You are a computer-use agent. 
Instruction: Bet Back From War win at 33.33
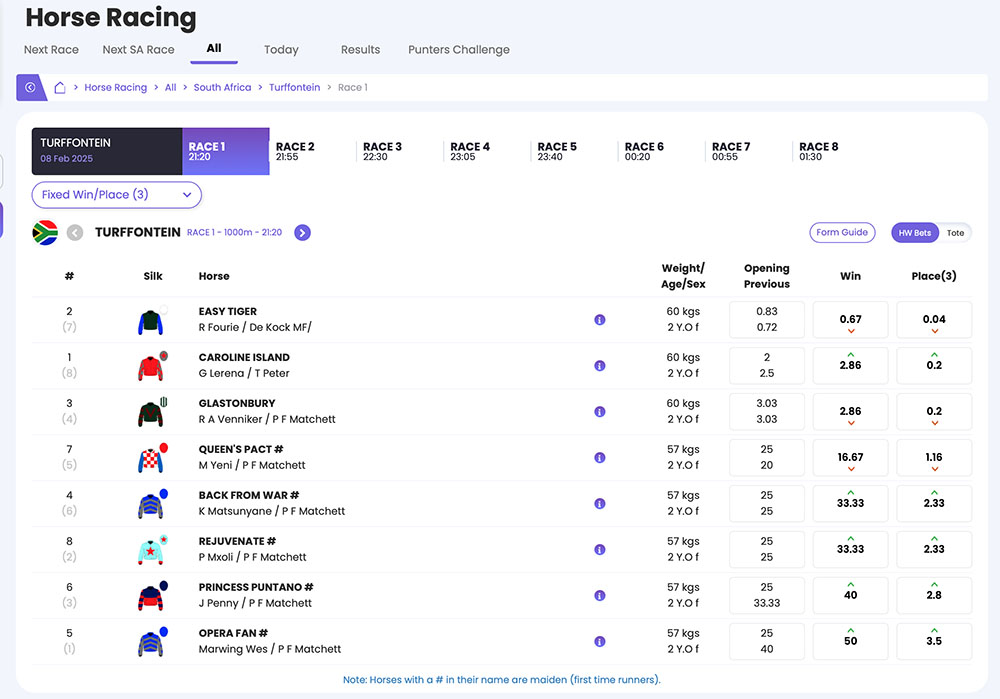pos(850,503)
